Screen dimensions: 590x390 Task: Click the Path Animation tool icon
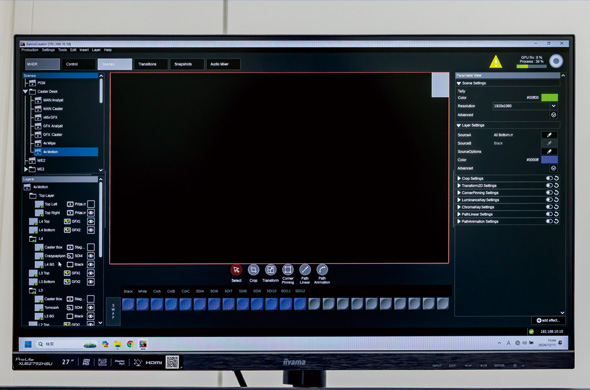322,270
